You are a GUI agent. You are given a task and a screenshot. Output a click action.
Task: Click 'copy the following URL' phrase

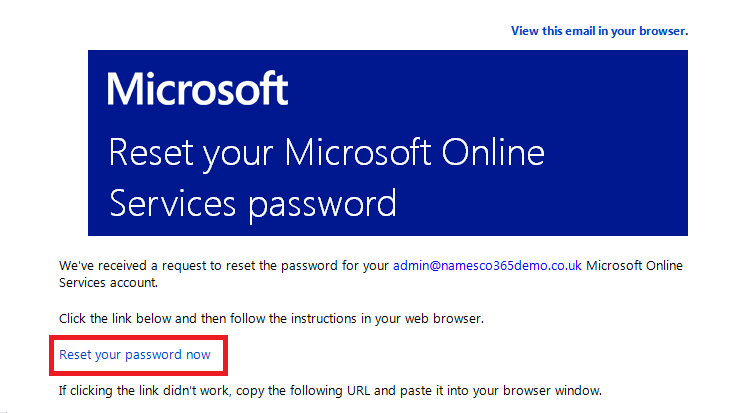[303, 391]
